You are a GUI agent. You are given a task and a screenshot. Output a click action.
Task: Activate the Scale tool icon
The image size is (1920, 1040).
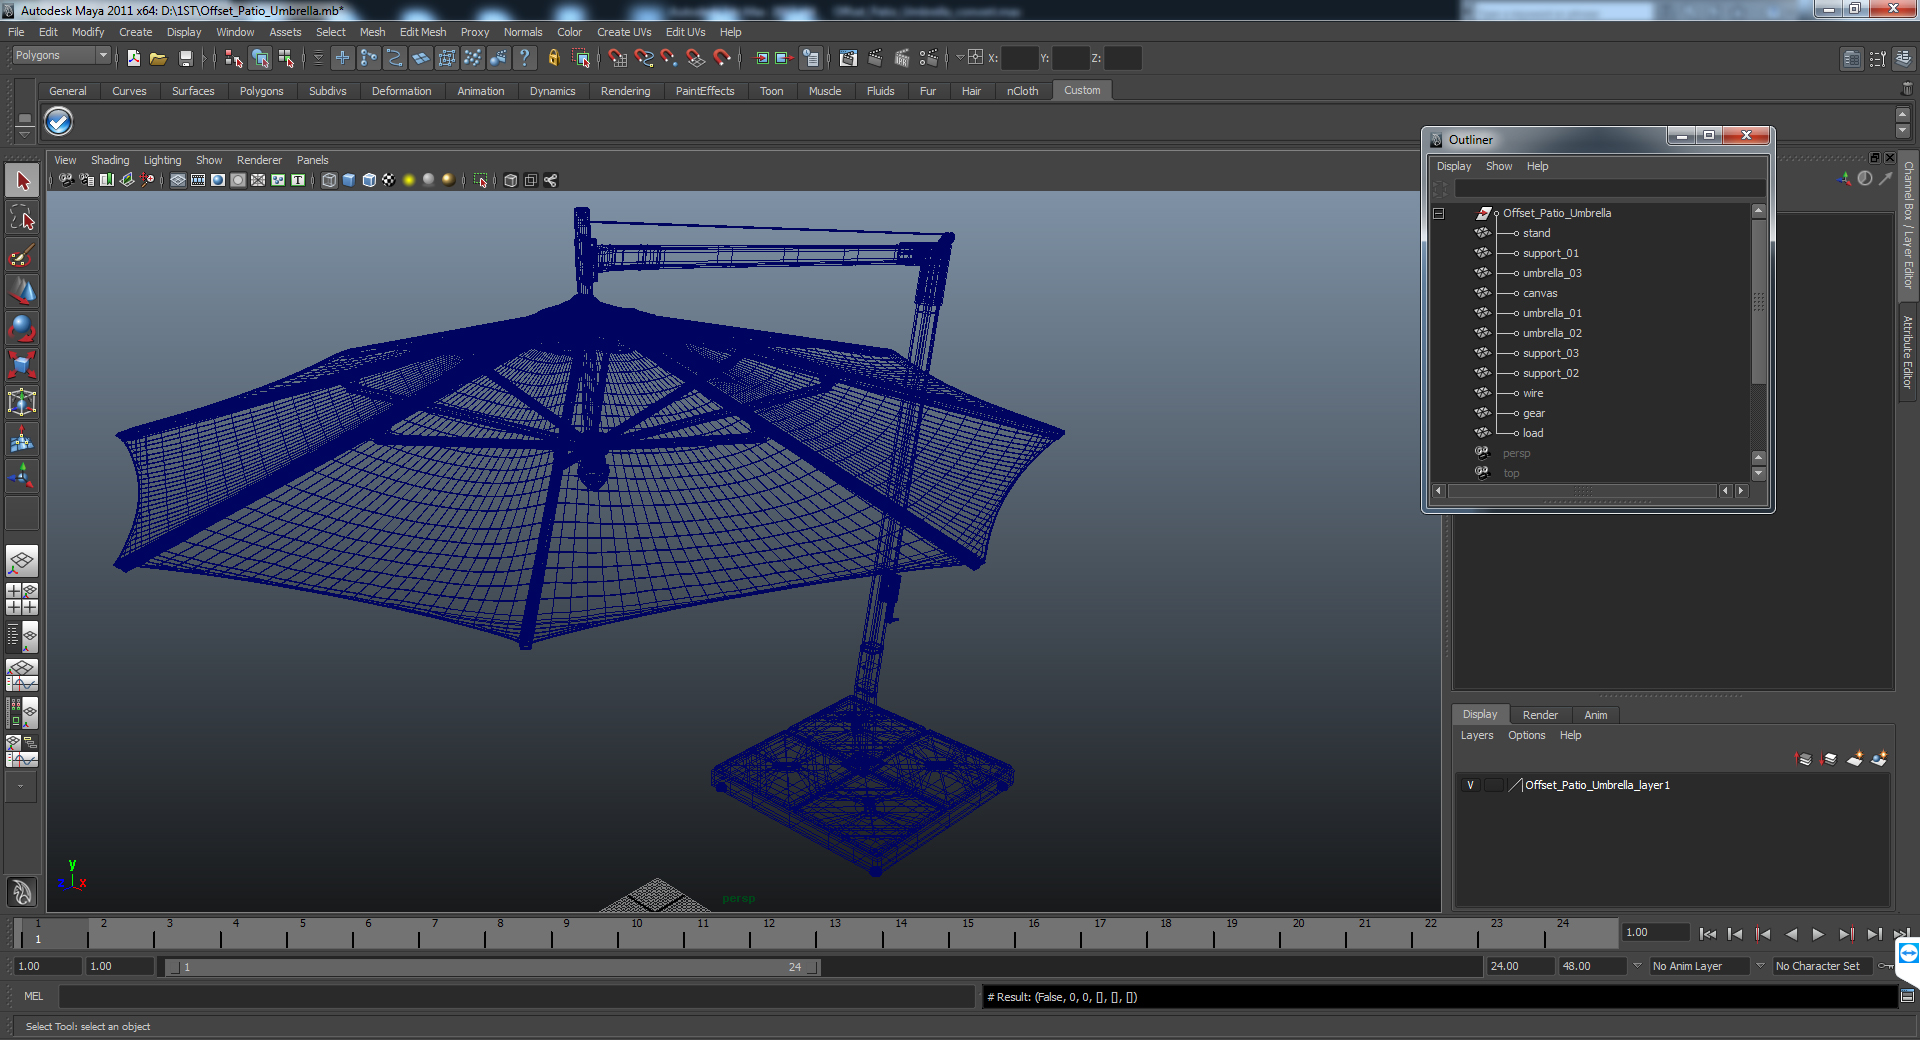click(x=22, y=365)
